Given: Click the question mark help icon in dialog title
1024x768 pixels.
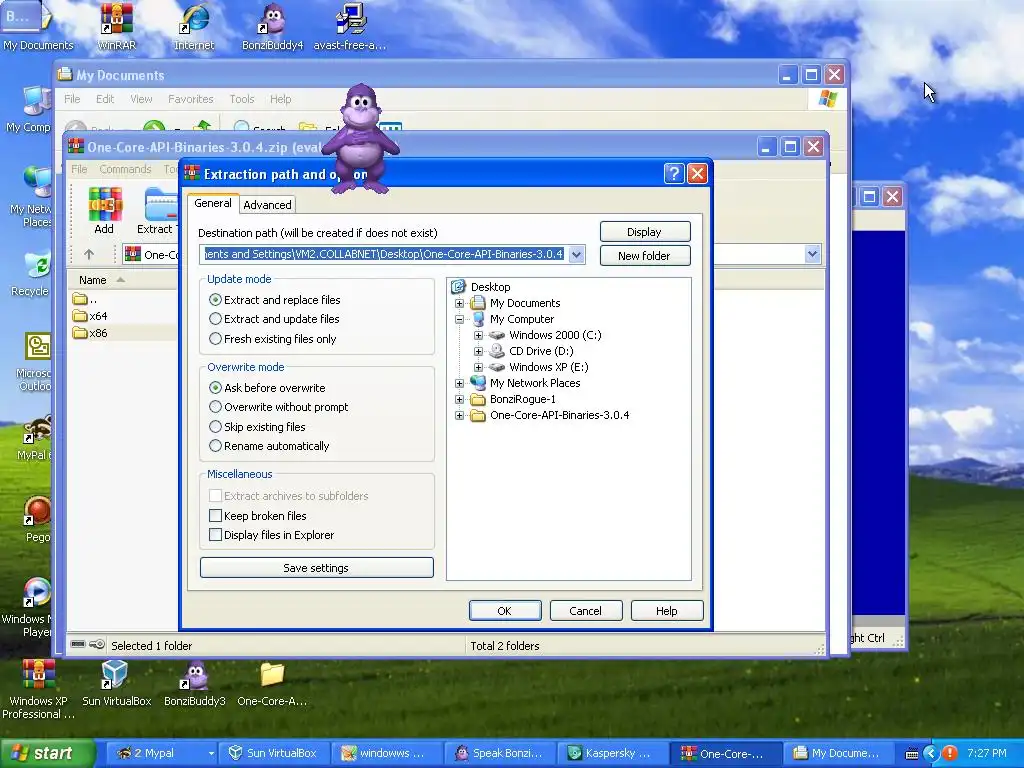Looking at the screenshot, I should 674,174.
